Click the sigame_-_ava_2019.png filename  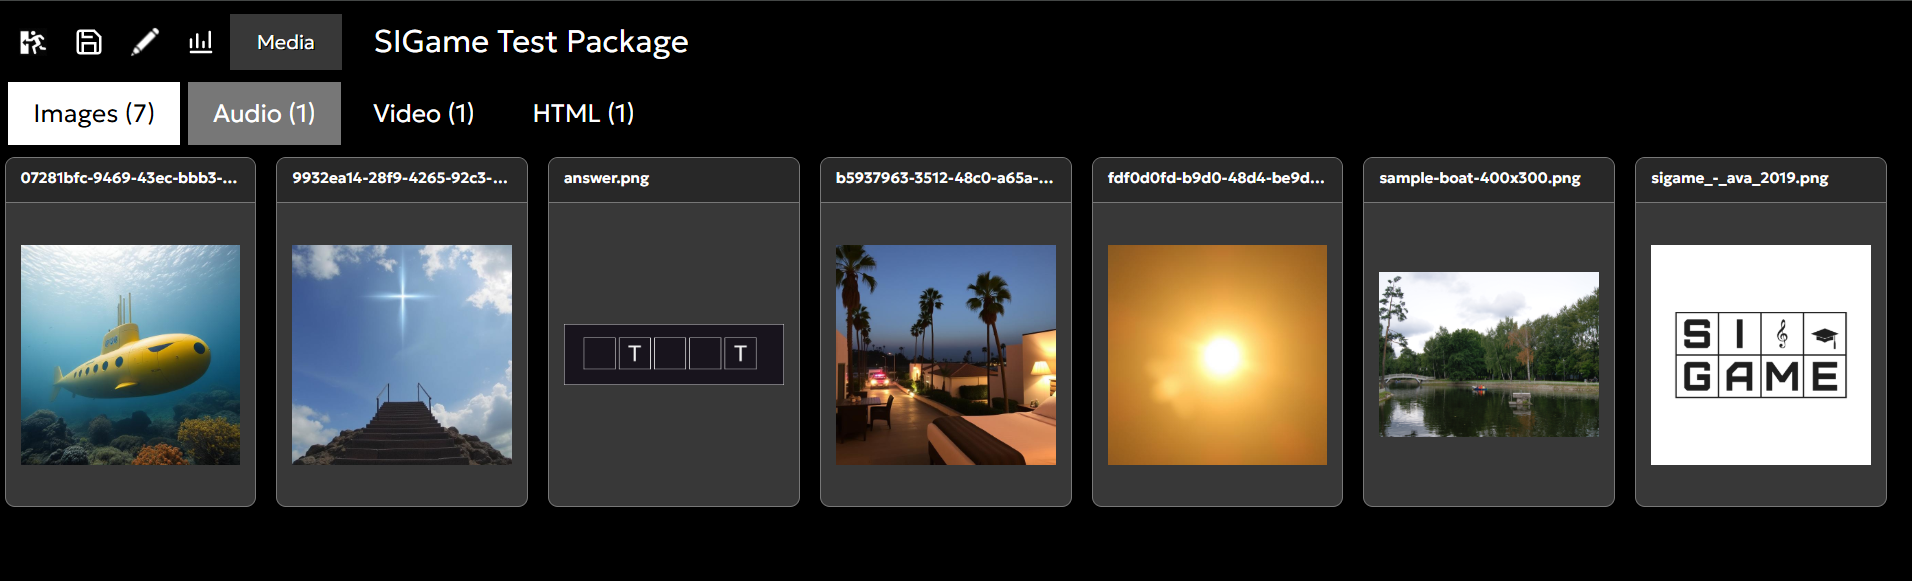pos(1739,178)
